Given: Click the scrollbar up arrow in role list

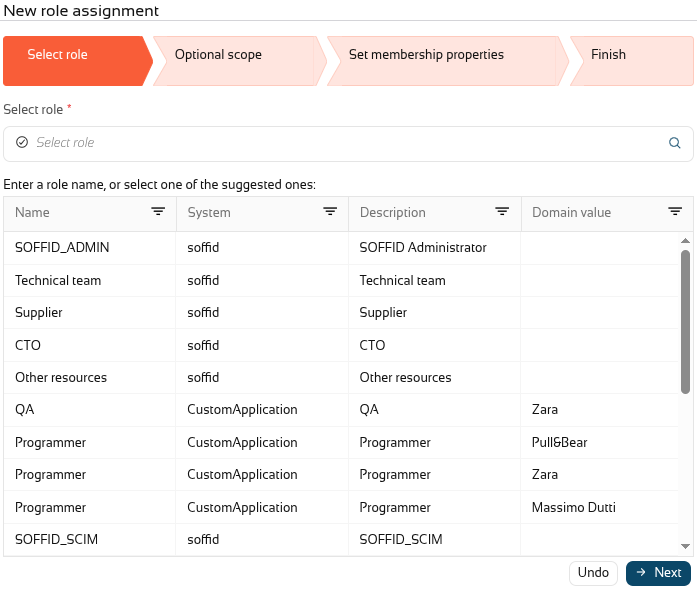Looking at the screenshot, I should tap(685, 240).
